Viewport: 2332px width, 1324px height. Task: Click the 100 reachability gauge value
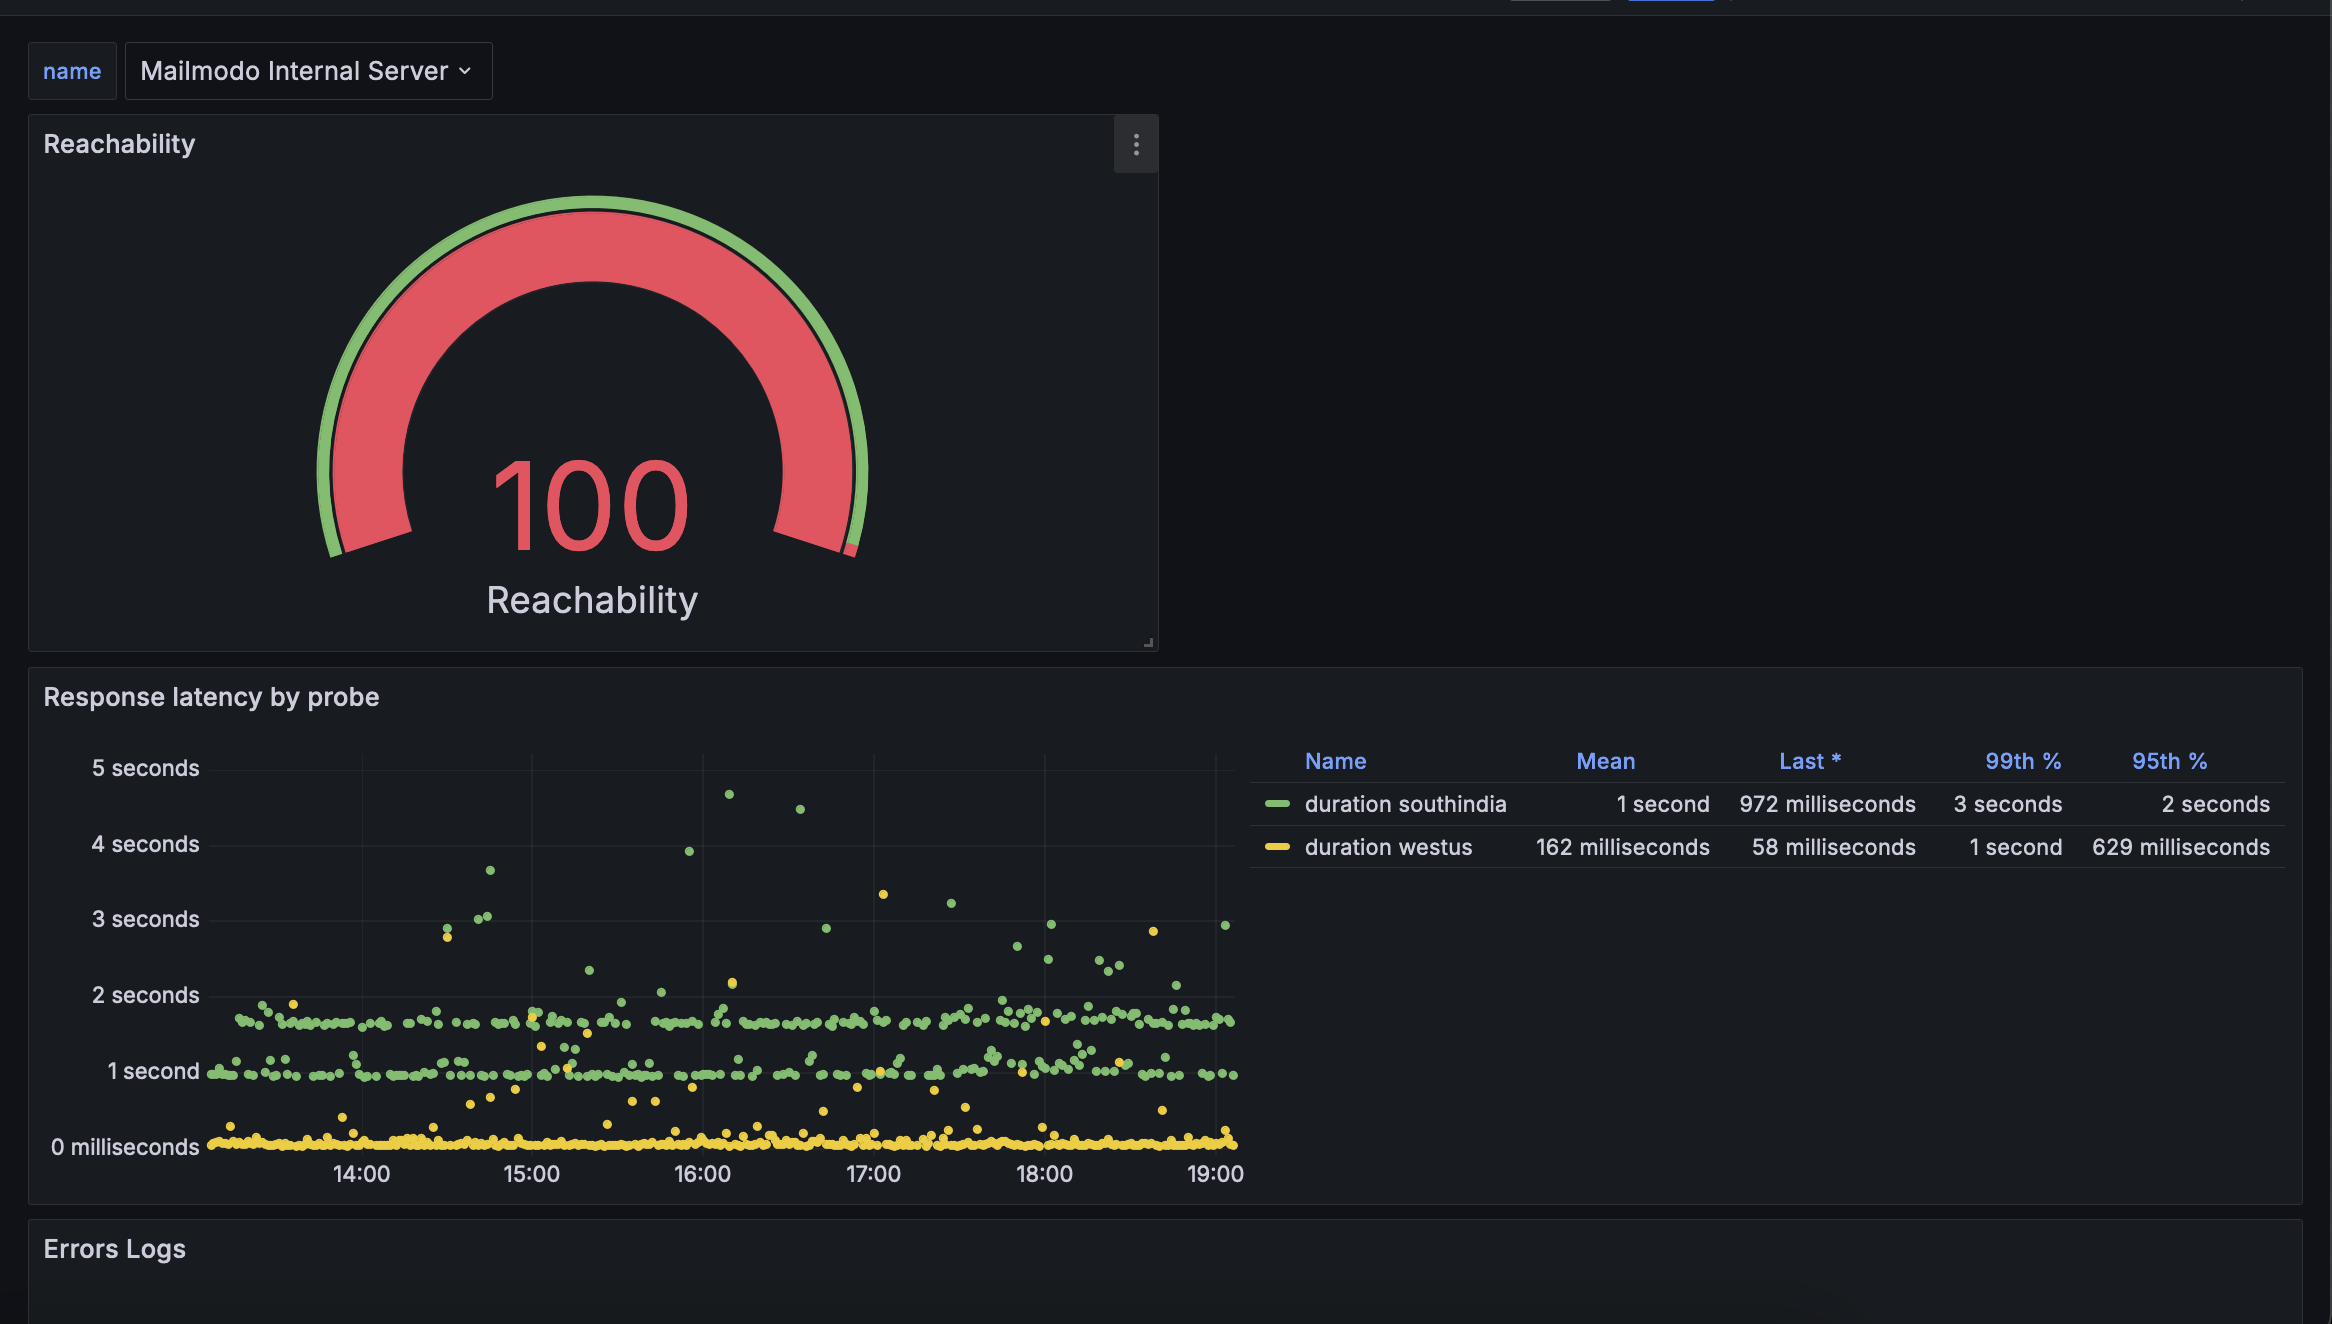click(591, 505)
